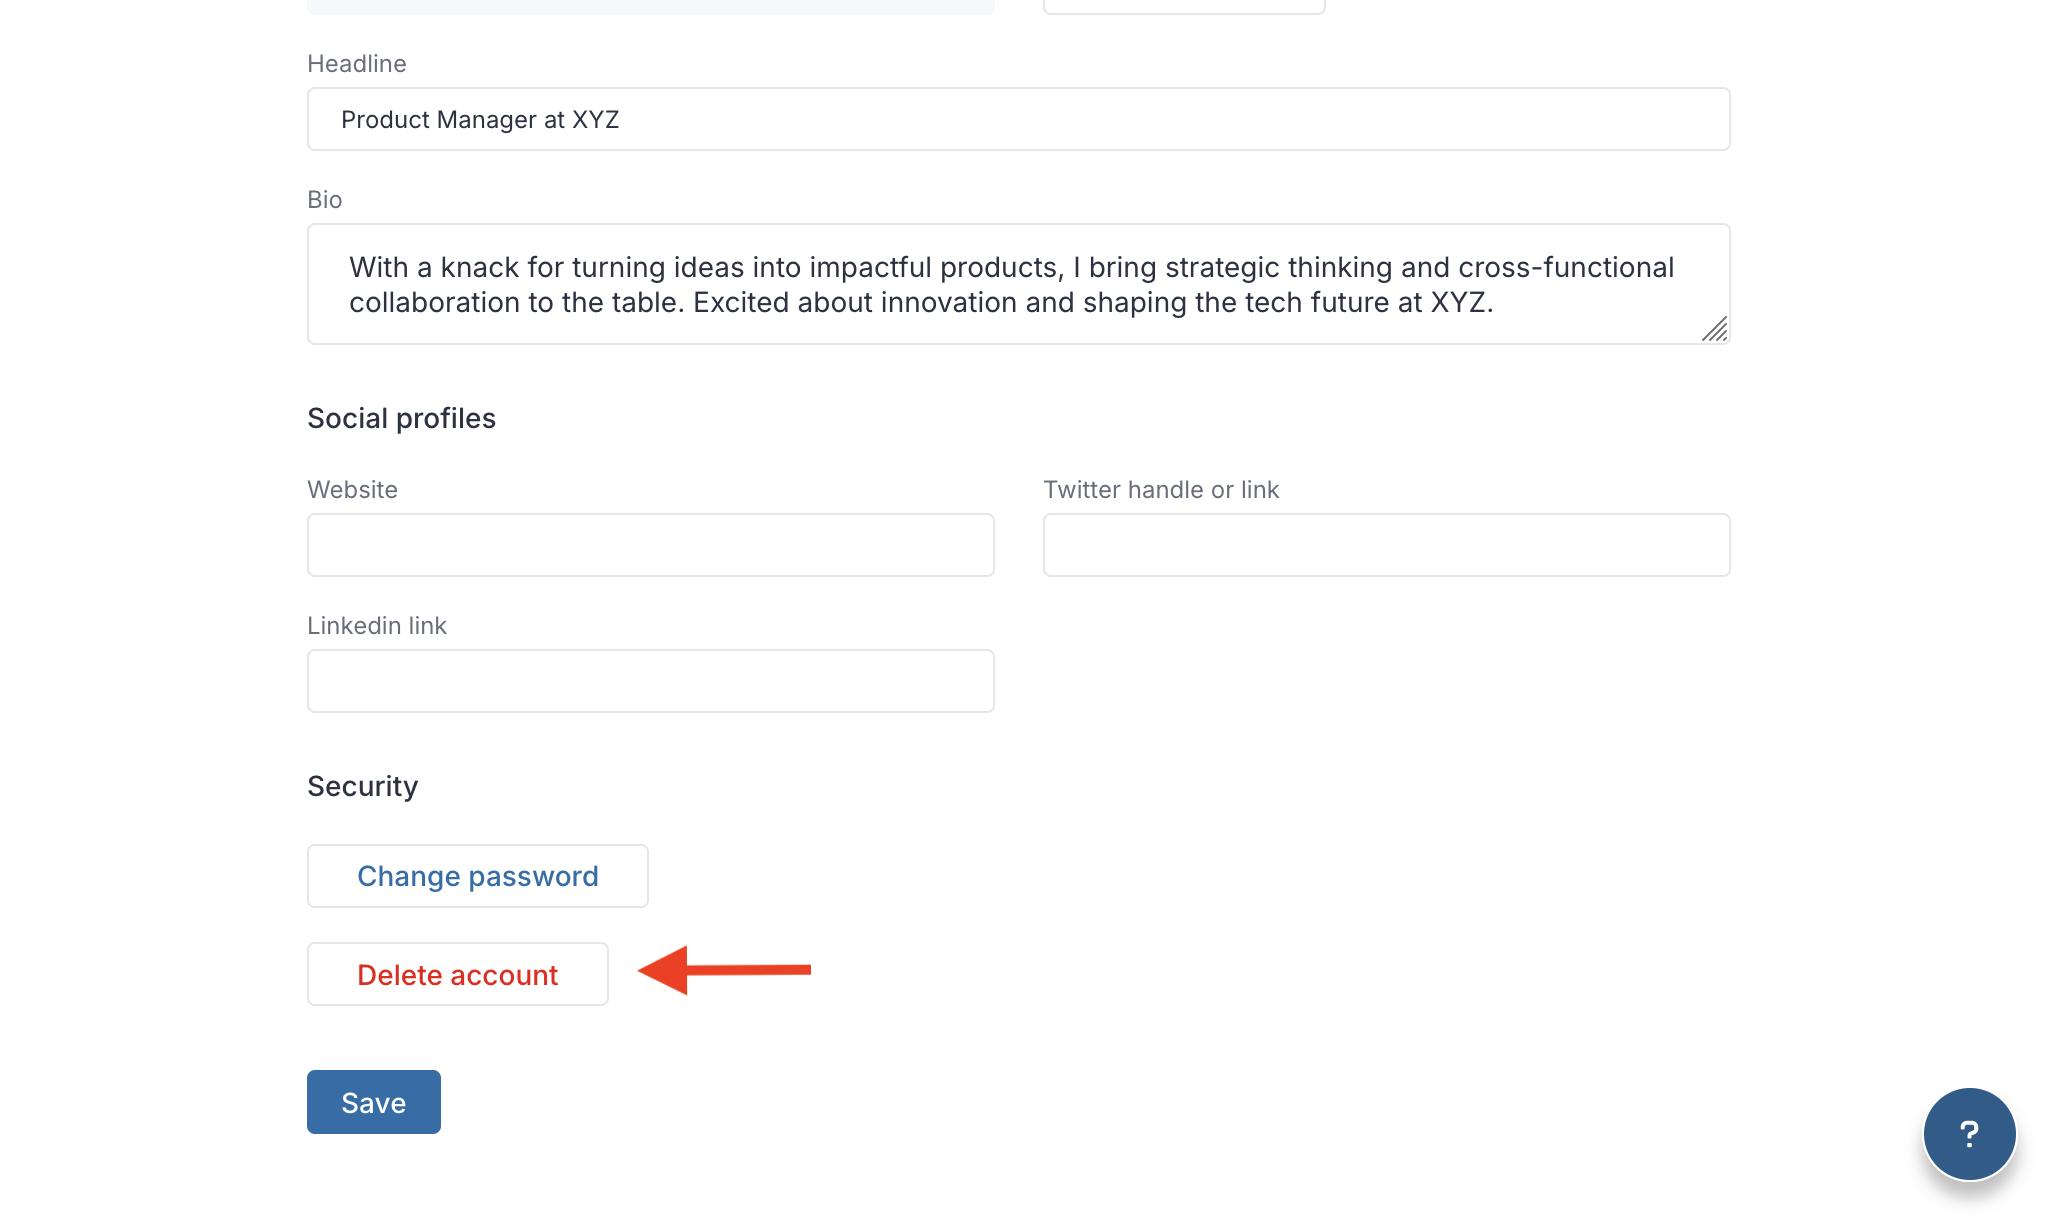The width and height of the screenshot is (2054, 1218).
Task: Click the partially visible top-right input box
Action: (1184, 6)
